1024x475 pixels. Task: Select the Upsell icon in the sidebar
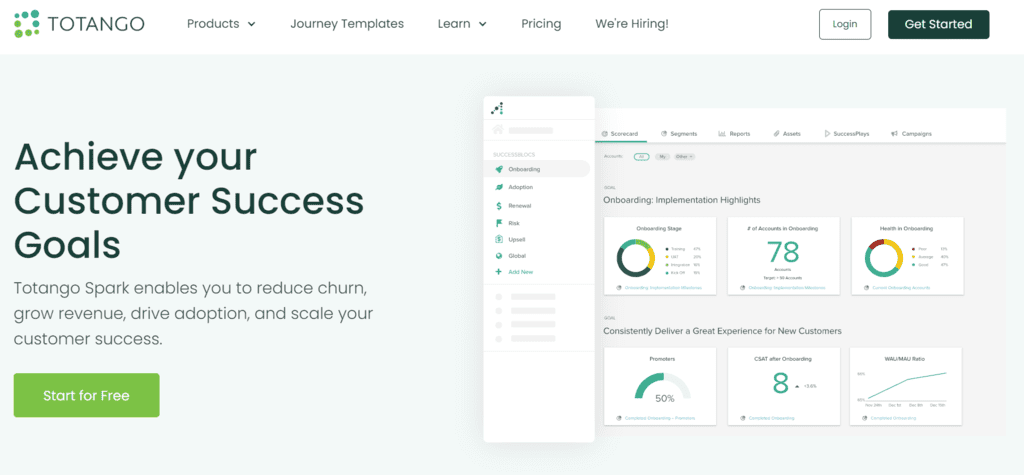499,239
